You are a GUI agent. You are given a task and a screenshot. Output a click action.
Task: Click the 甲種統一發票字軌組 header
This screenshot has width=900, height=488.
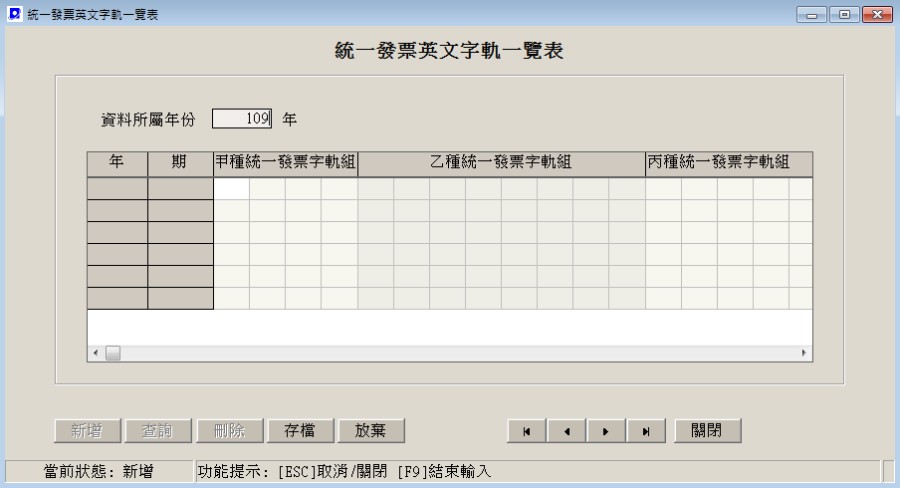[x=285, y=164]
